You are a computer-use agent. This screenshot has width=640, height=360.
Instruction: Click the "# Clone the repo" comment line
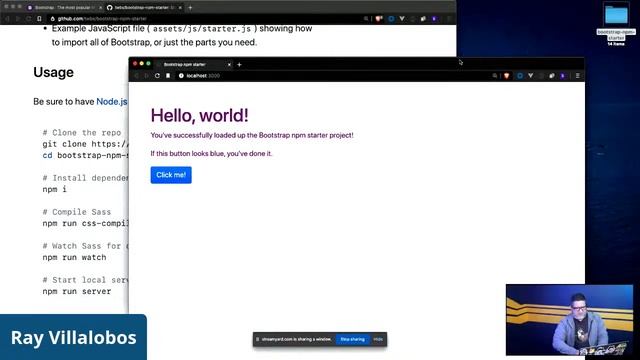point(82,133)
